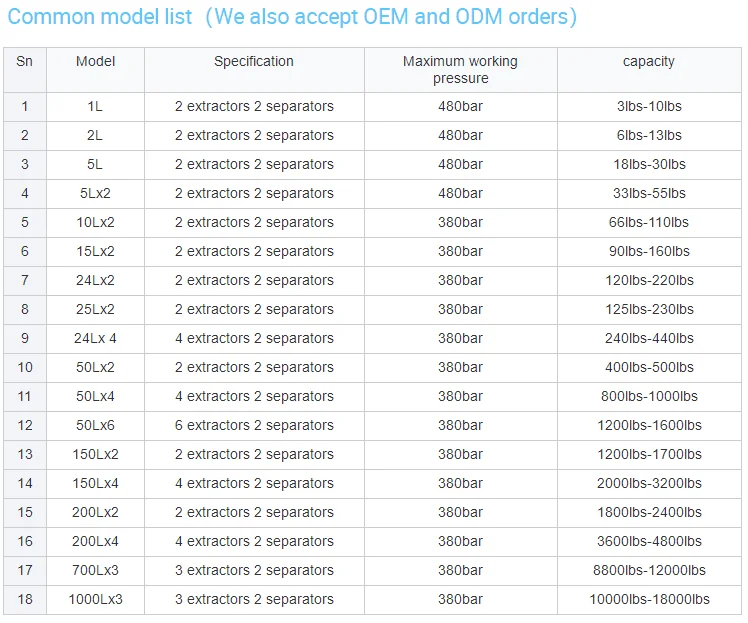Select the 3600lbs-4800lbs capacity cell
This screenshot has width=748, height=623.
pyautogui.click(x=649, y=541)
